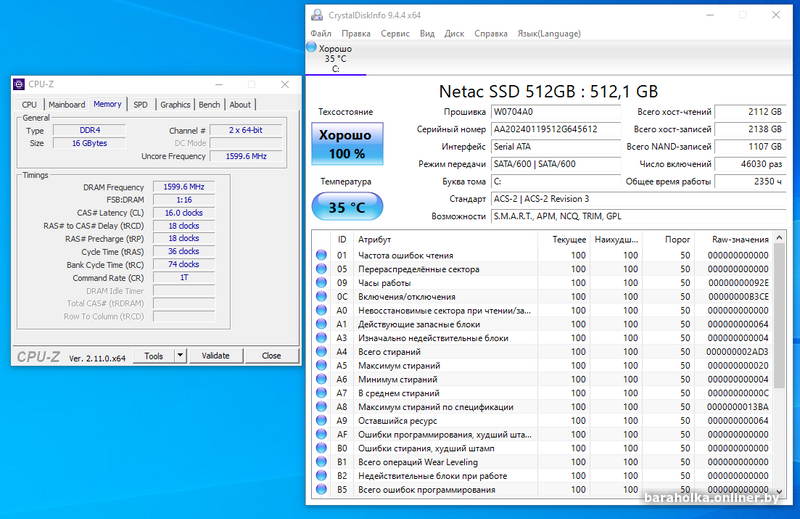This screenshot has height=519, width=800.
Task: Click status orb for B5 Всего ошибок программирования
Action: (321, 489)
